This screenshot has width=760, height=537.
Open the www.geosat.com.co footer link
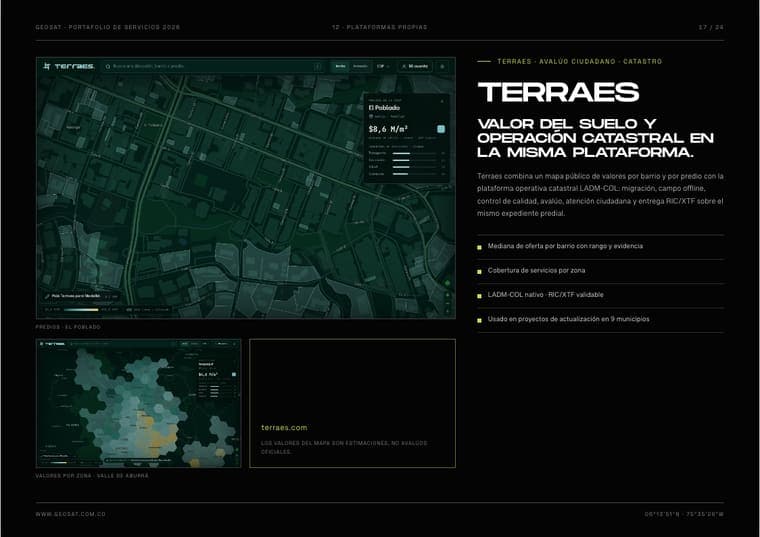(70, 514)
